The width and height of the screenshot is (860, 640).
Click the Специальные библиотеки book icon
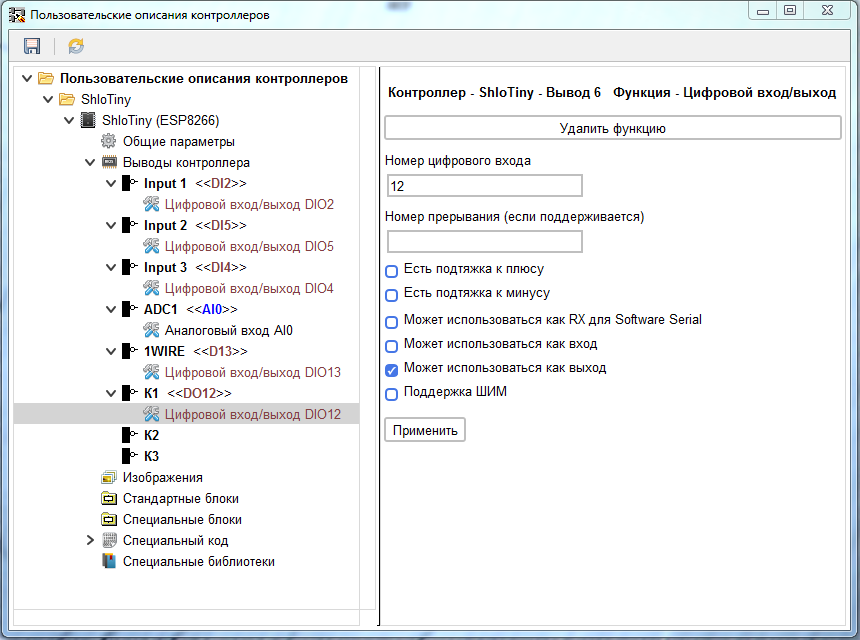click(x=109, y=561)
